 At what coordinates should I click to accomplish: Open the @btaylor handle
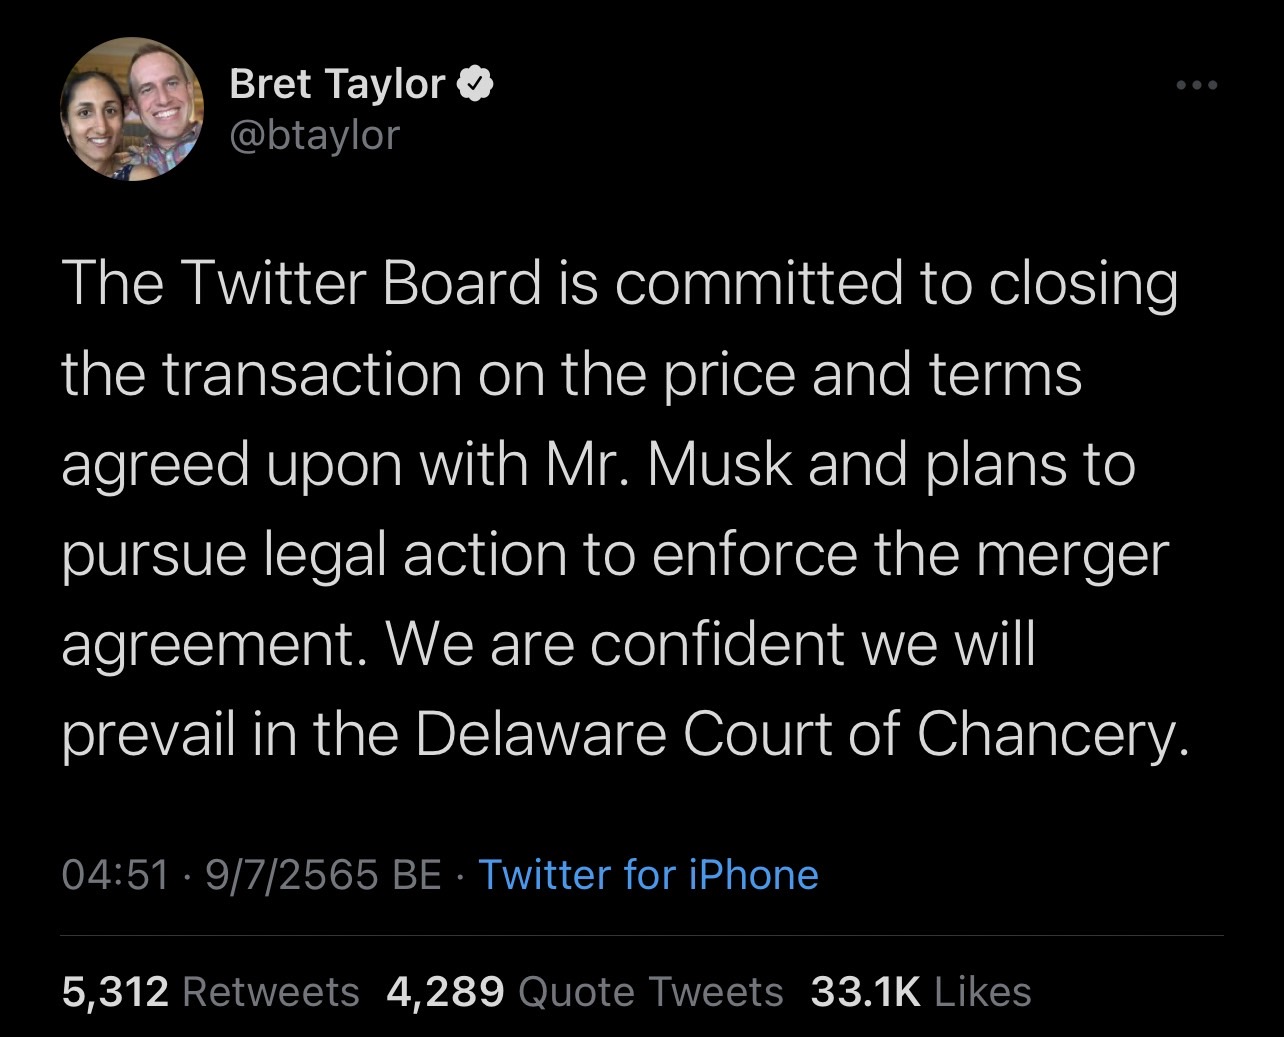pyautogui.click(x=314, y=134)
